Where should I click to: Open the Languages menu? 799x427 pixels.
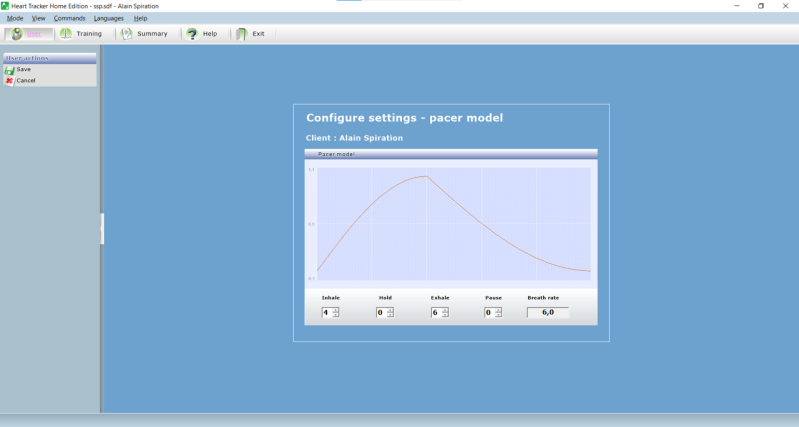tap(109, 18)
